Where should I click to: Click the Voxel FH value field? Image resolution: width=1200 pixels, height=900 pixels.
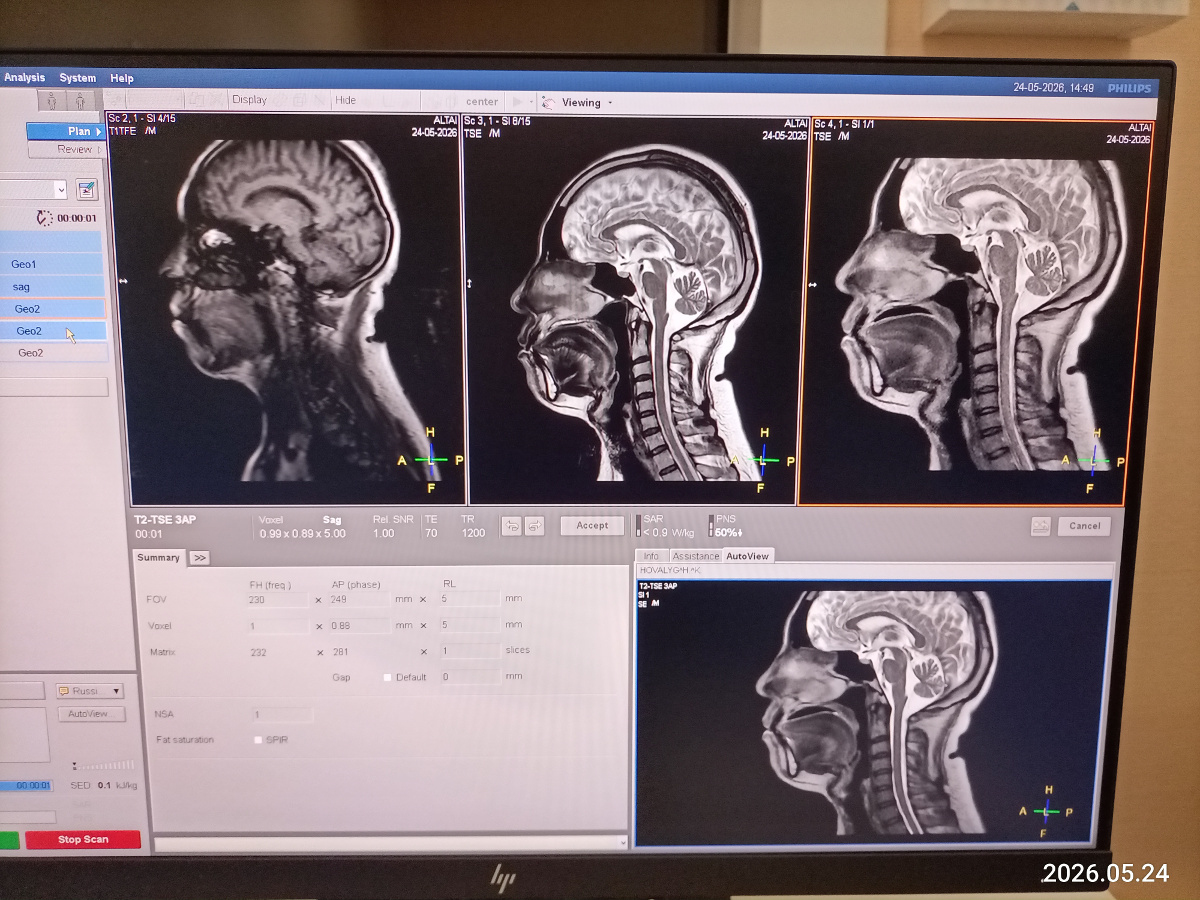279,626
